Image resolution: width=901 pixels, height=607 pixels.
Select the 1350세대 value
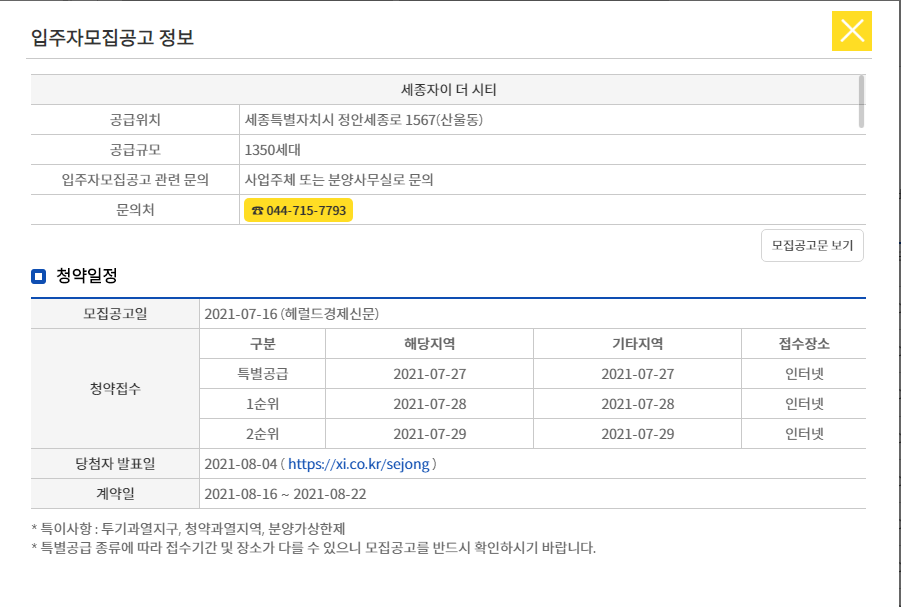[x=272, y=150]
